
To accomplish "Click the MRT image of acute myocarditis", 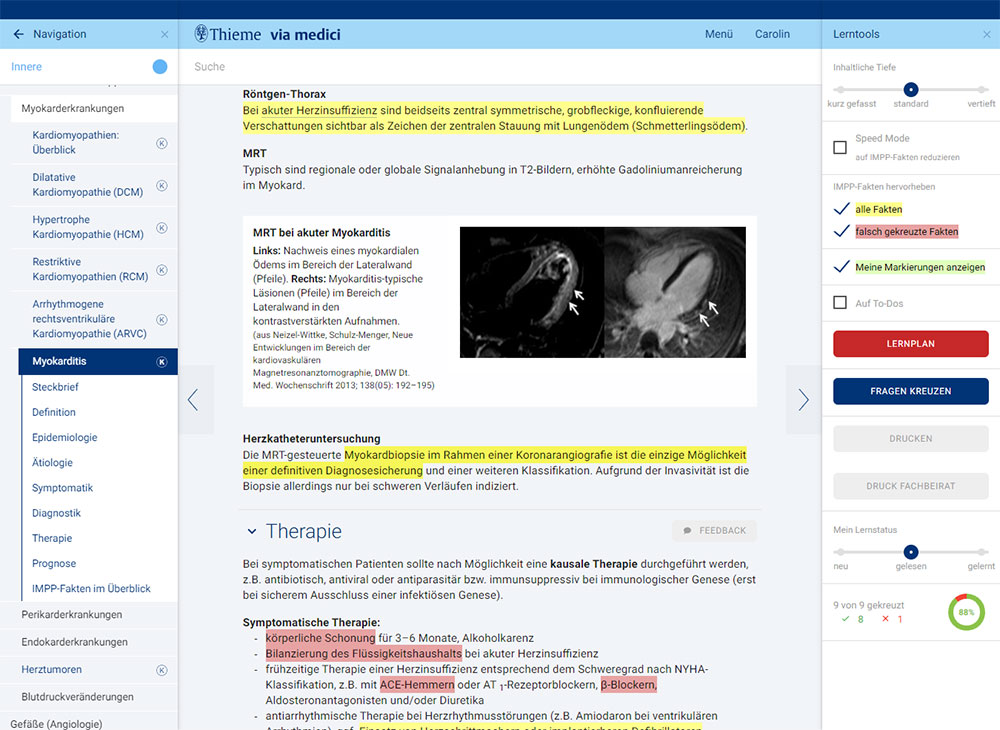I will click(x=603, y=292).
